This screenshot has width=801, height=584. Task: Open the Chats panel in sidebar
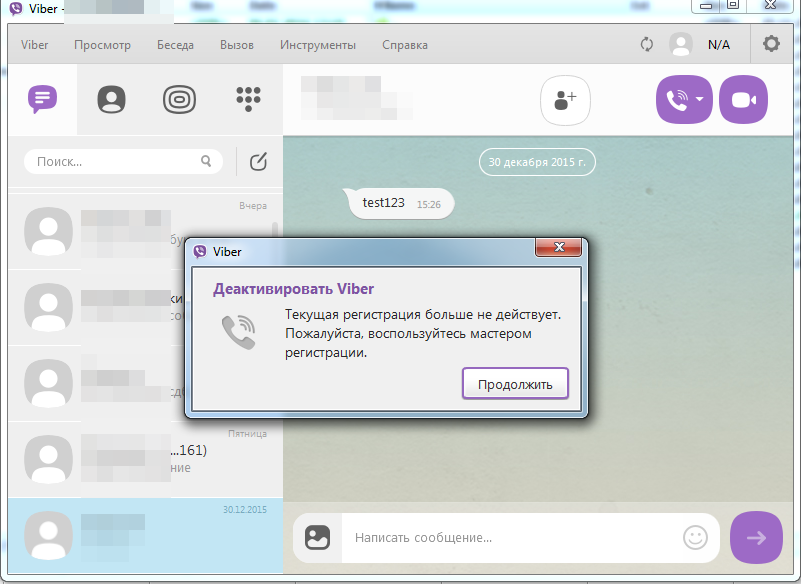pyautogui.click(x=42, y=100)
